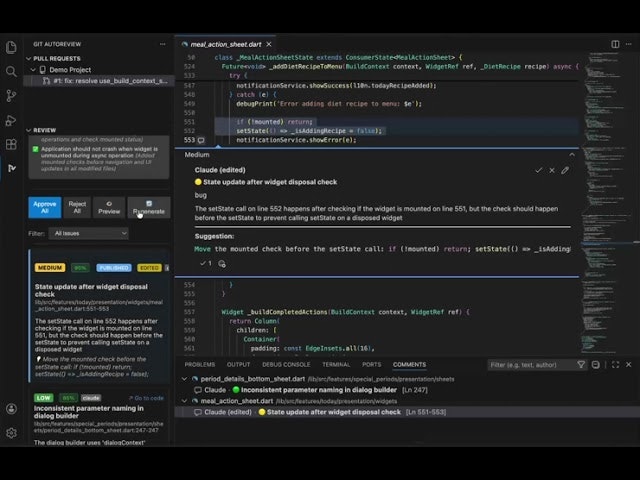This screenshot has width=640, height=480.
Task: Click the Preview button
Action: (109, 207)
